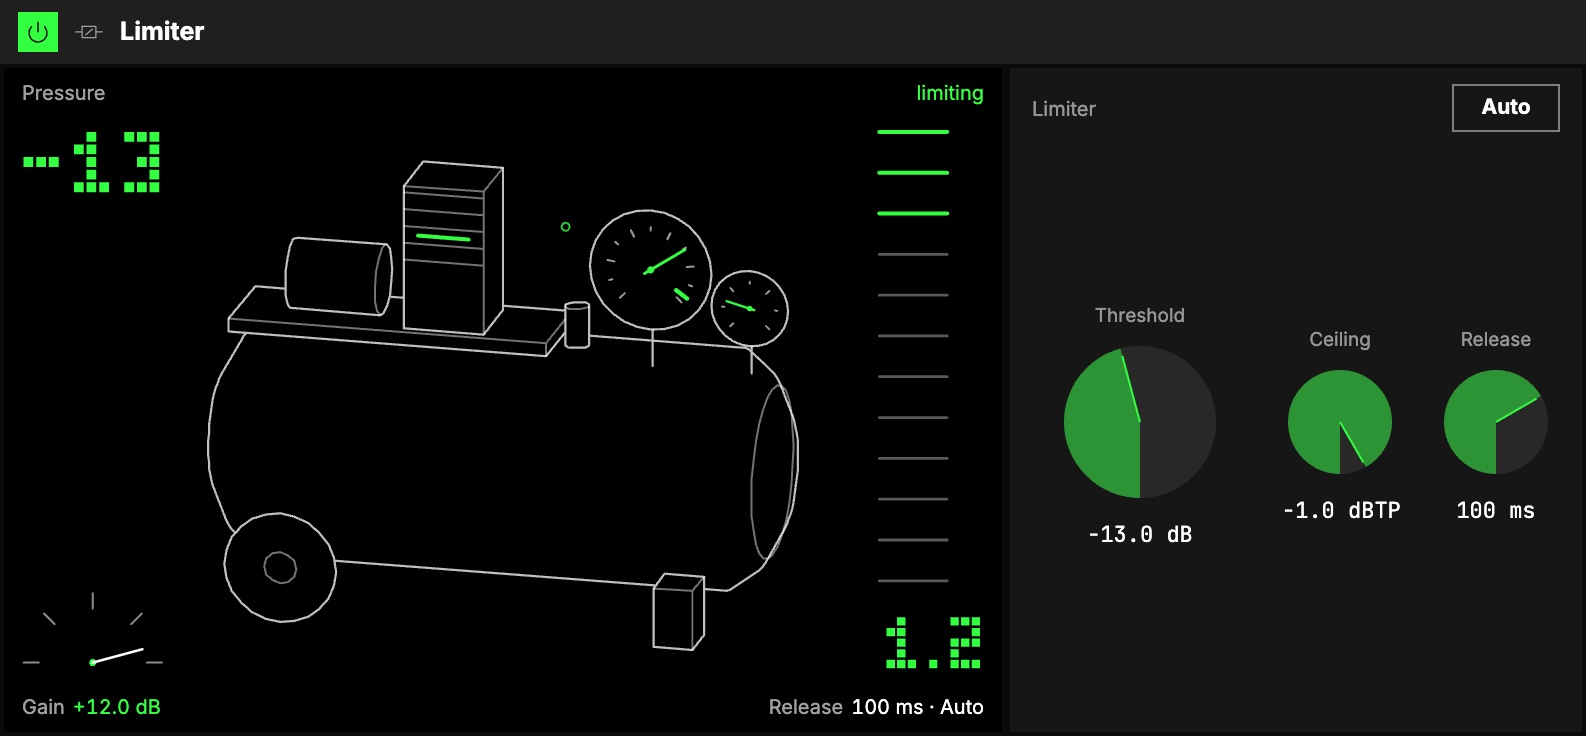This screenshot has width=1586, height=736.
Task: Click the 1.2 dot-matrix reduction readout
Action: (934, 642)
